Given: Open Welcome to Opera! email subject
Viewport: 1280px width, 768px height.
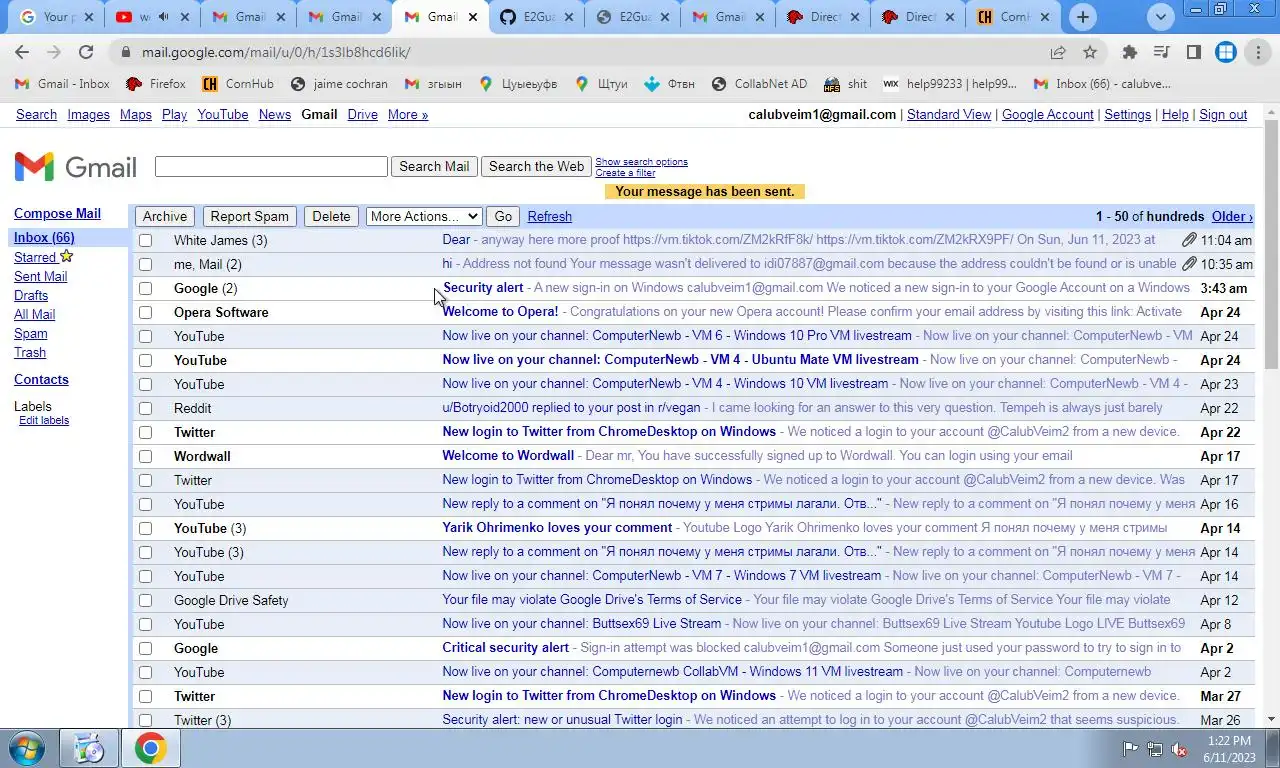Looking at the screenshot, I should tap(500, 312).
